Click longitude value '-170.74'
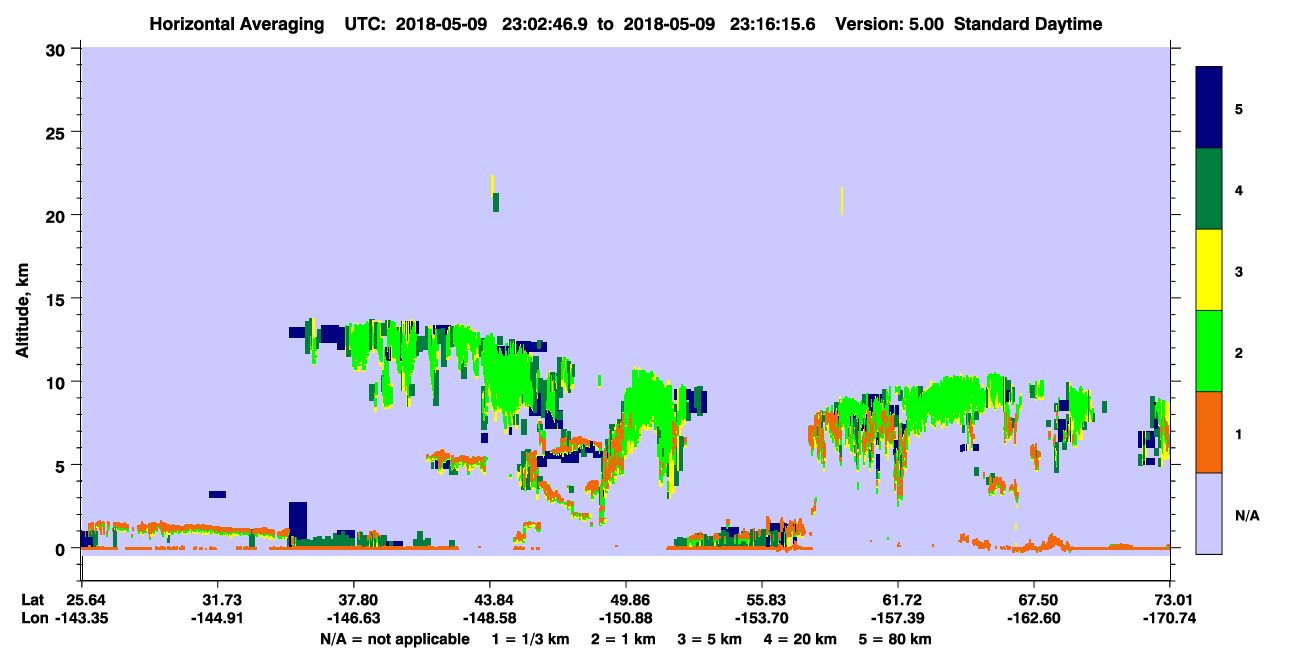Viewport: 1300px width, 667px height. pos(1171,617)
